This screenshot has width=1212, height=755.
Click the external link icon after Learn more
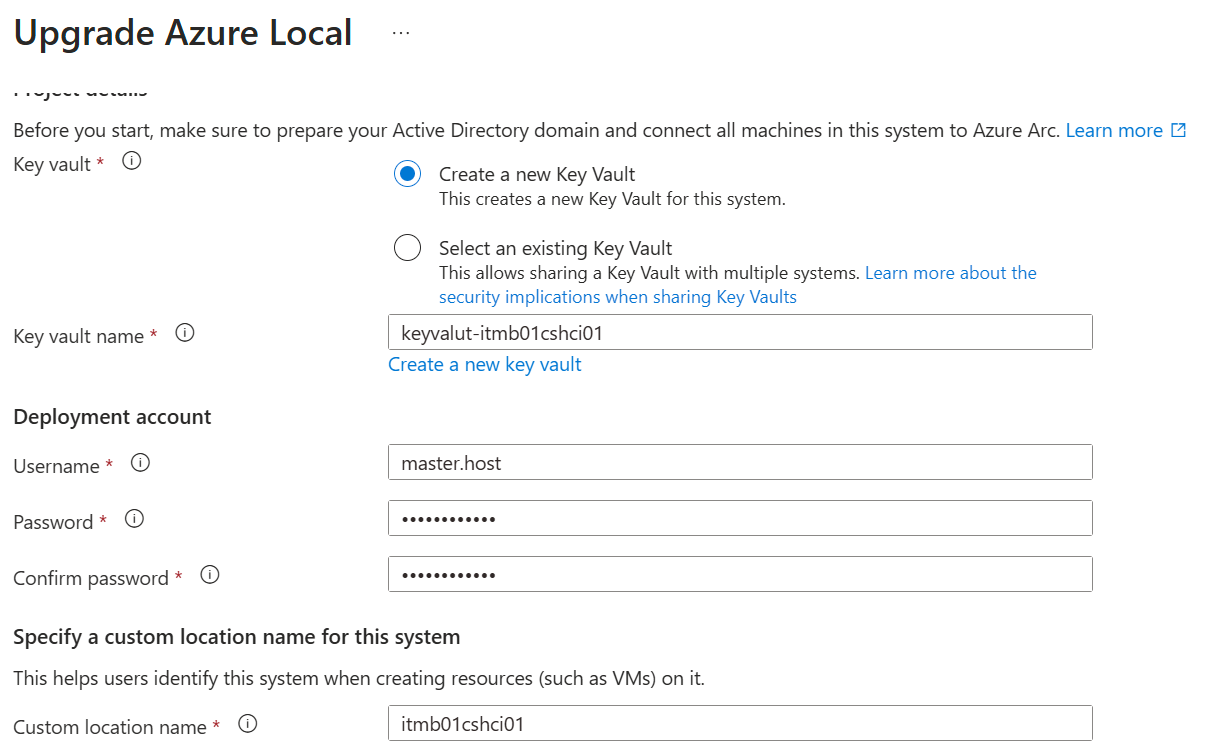[1179, 130]
